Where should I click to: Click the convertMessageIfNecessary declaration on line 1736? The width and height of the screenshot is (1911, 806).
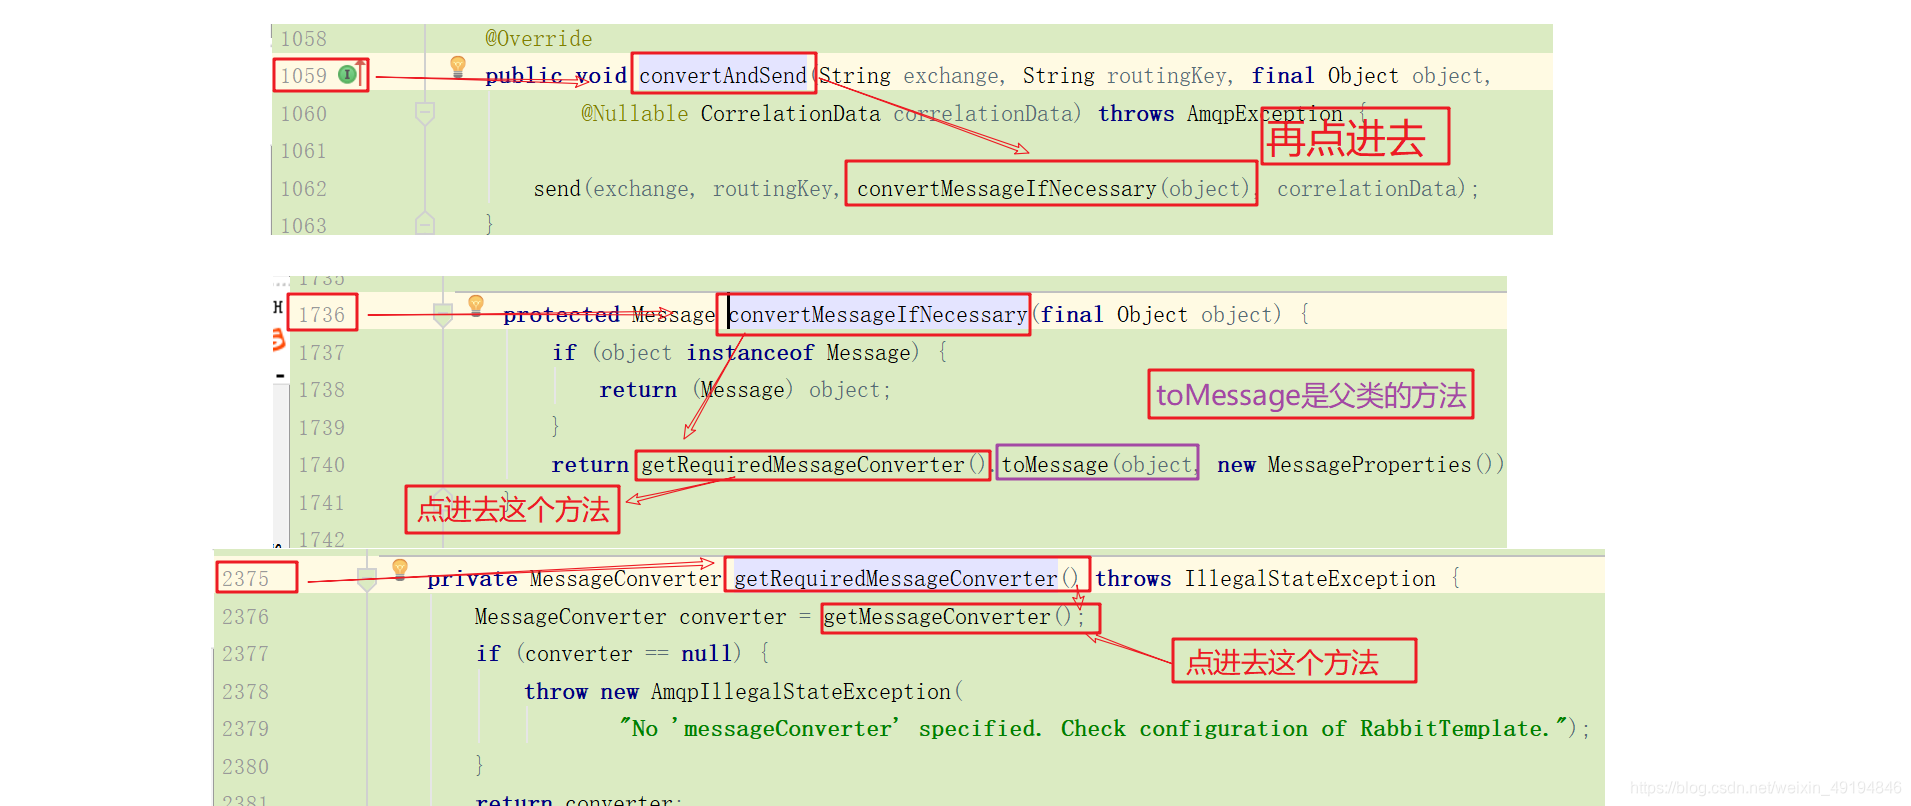pyautogui.click(x=877, y=315)
